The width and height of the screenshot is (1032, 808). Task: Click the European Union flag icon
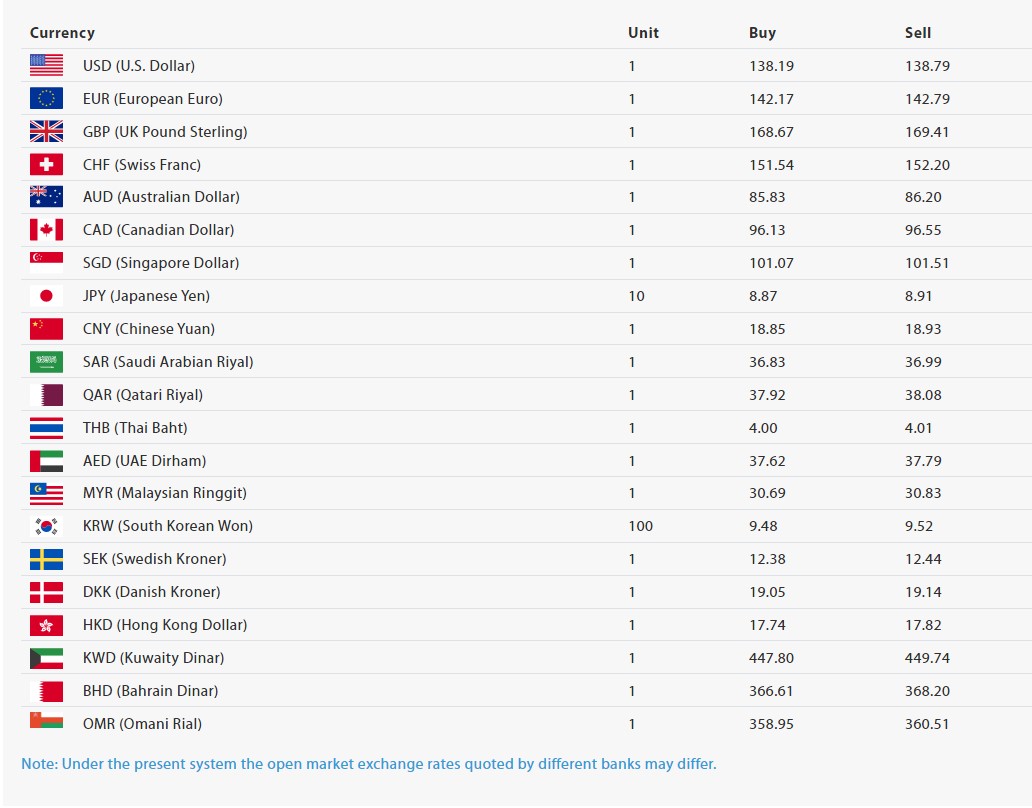(46, 99)
